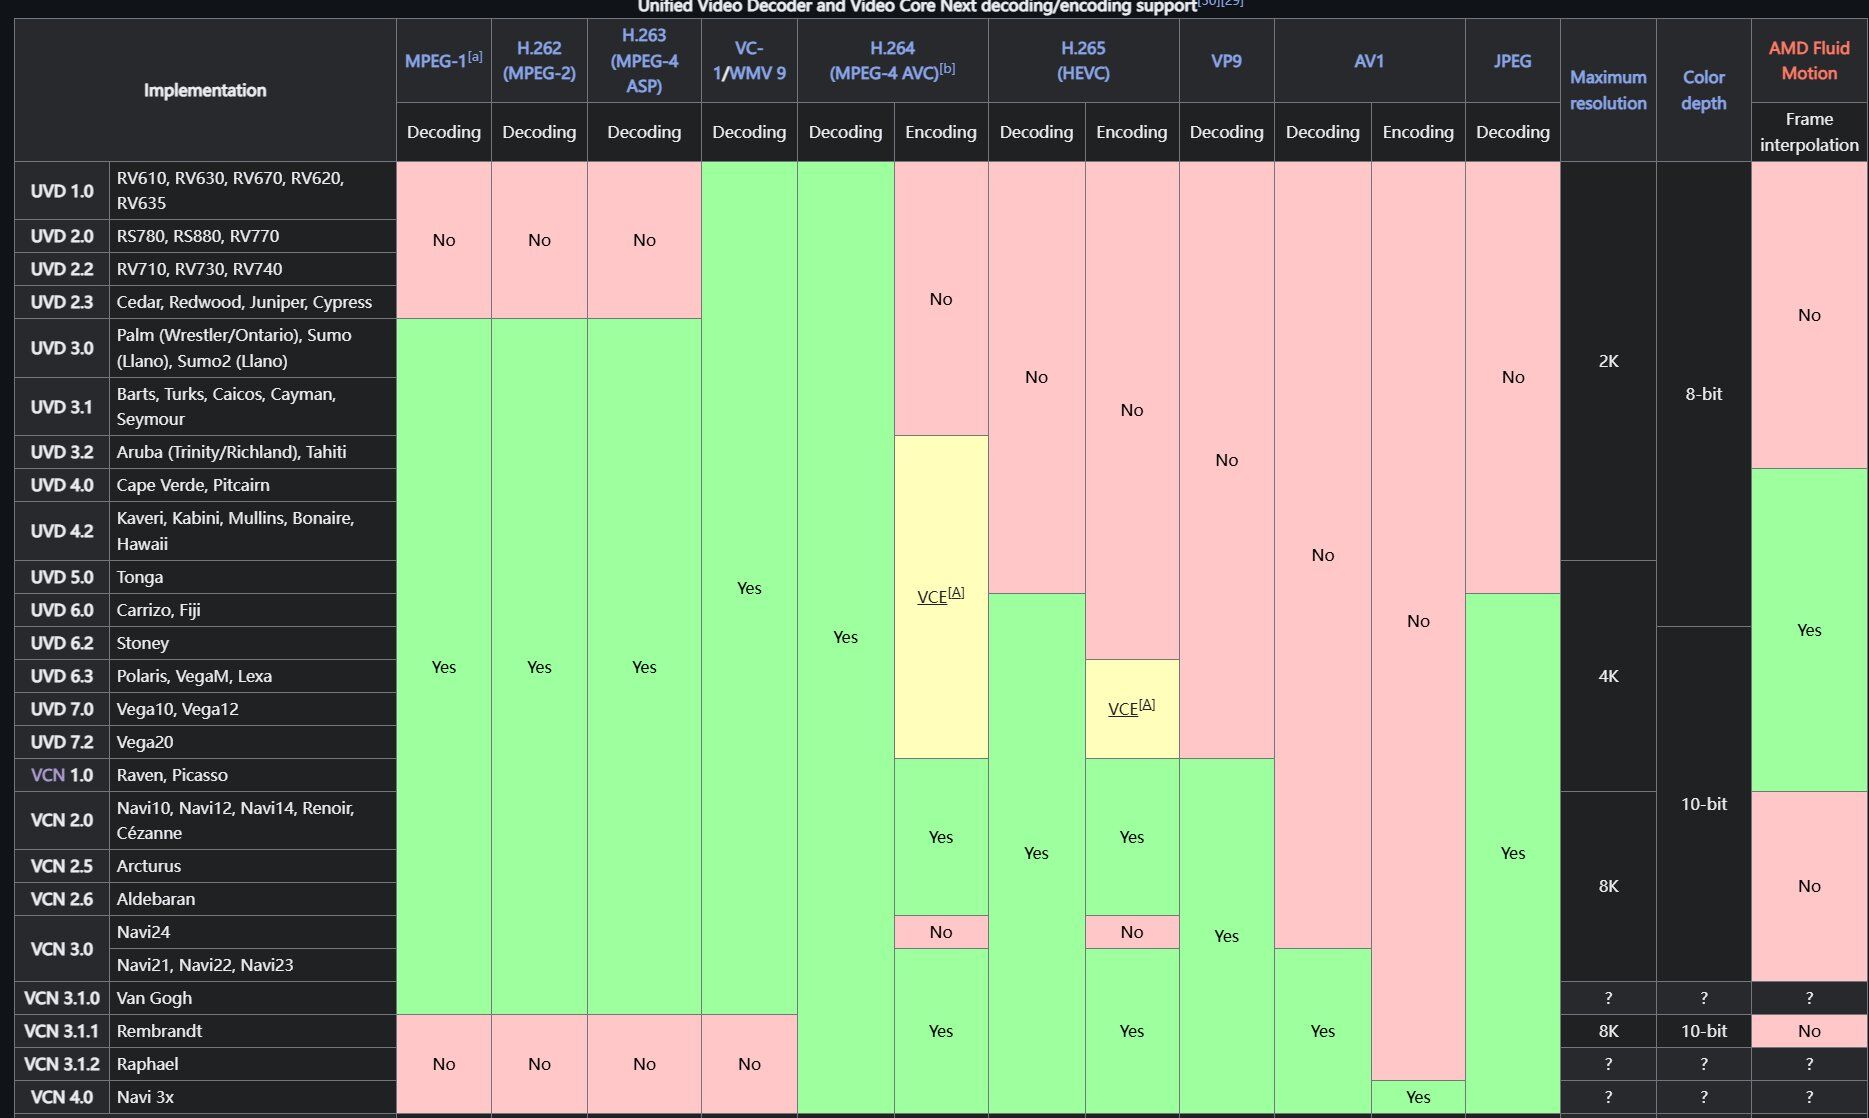Open the AV1 header link
The image size is (1869, 1118).
coord(1369,61)
